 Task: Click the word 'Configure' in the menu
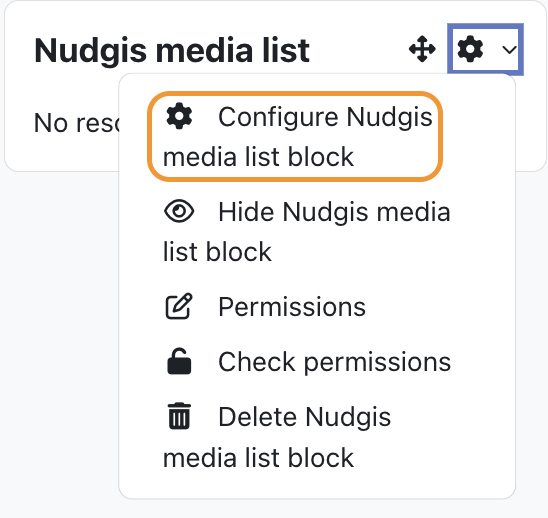[278, 118]
